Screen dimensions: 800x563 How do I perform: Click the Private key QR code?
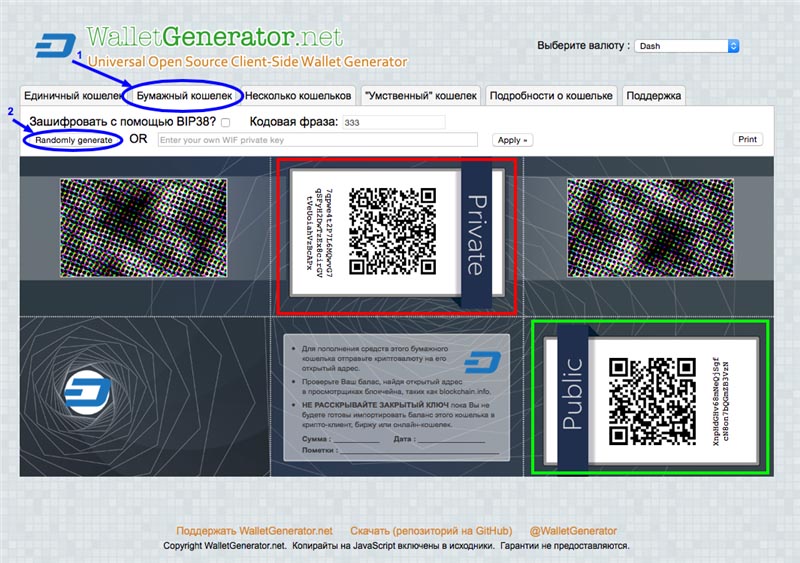tap(392, 230)
